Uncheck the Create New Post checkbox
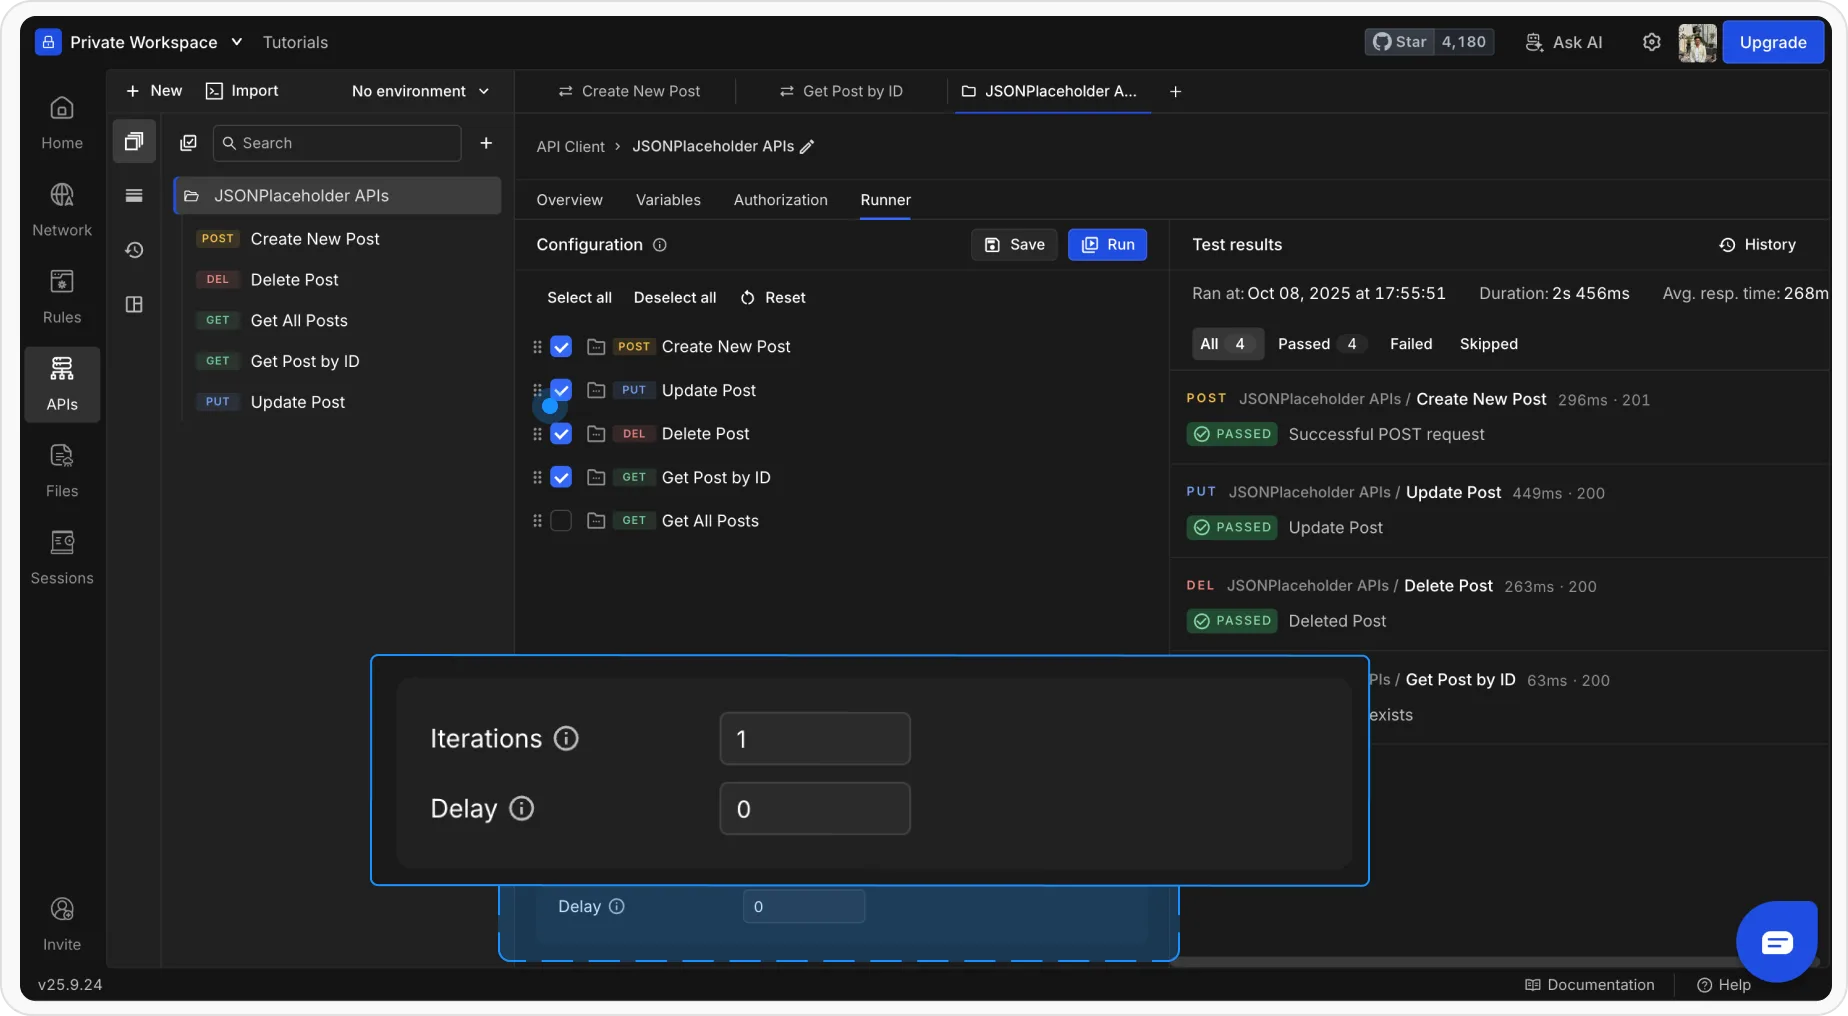Viewport: 1848px width, 1016px height. (x=561, y=347)
